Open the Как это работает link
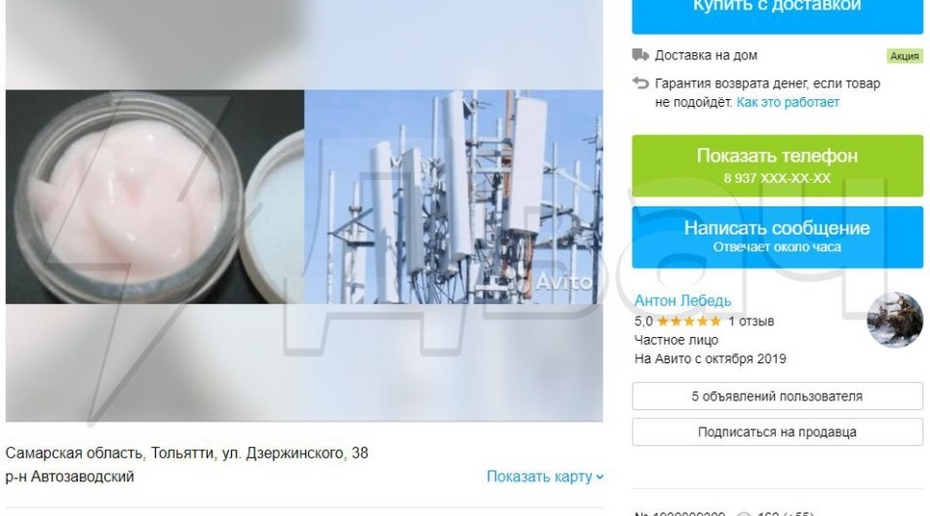 788,102
